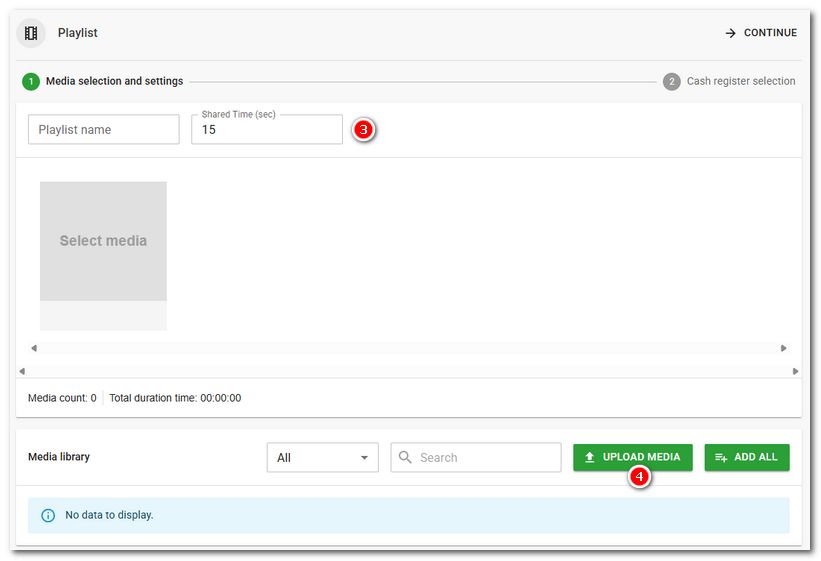Click lower horizontal scrollbar's right arrow

pos(795,371)
